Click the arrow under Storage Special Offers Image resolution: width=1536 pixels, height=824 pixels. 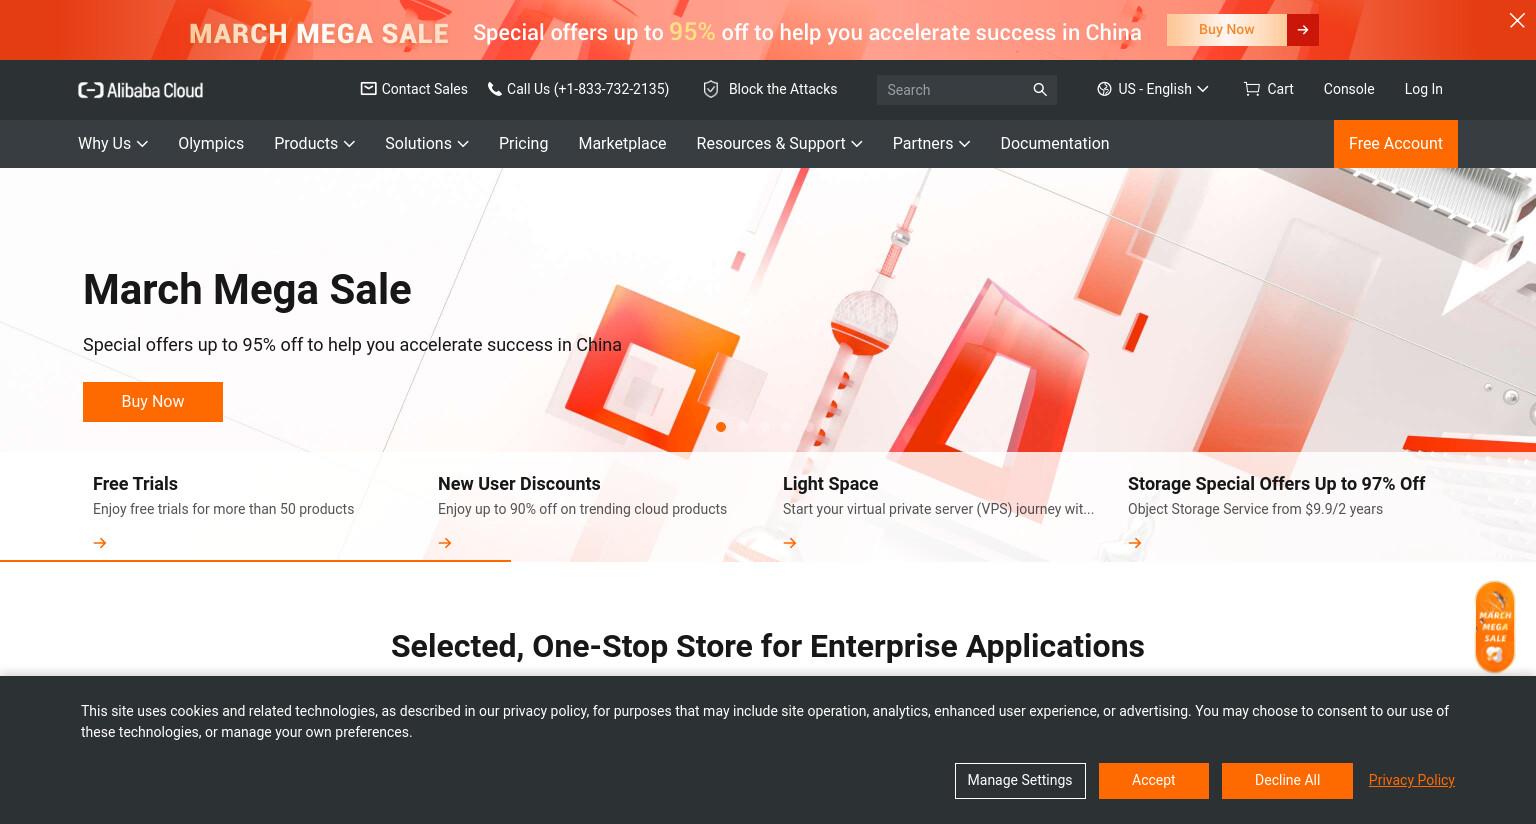pyautogui.click(x=1135, y=543)
